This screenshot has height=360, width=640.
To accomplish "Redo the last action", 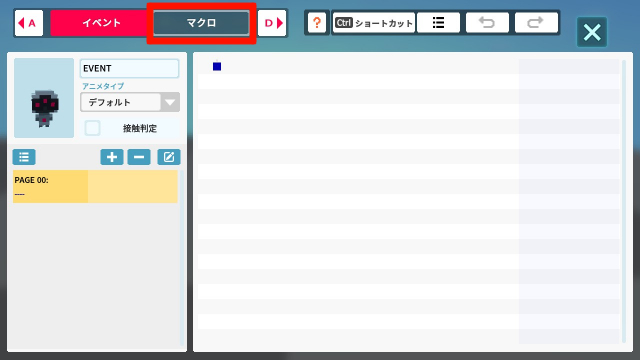I will click(536, 22).
